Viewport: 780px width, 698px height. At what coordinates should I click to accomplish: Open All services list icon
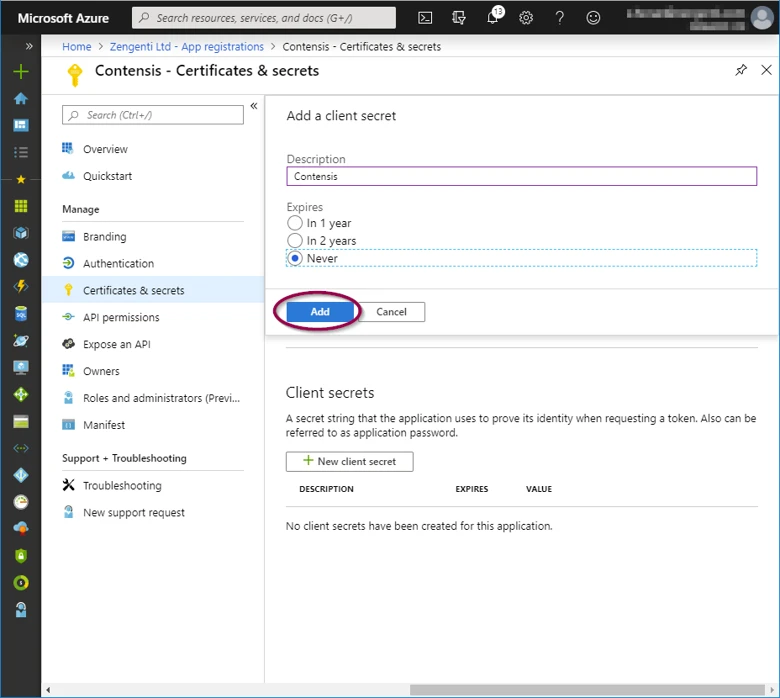(21, 152)
